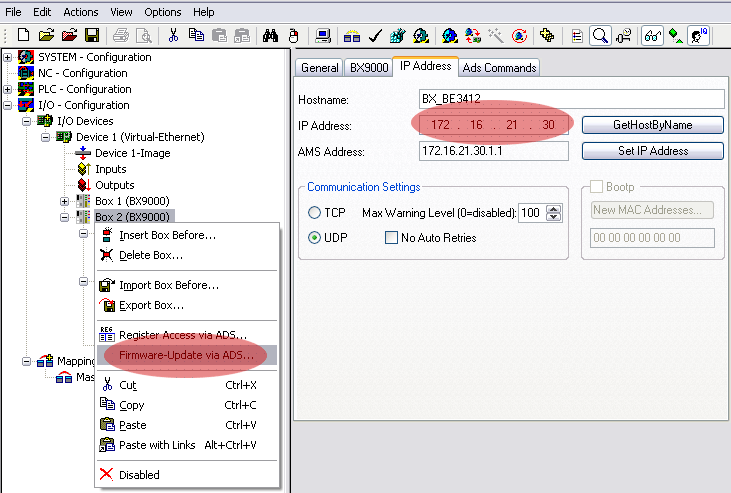
Task: Click the GetHostByName button
Action: pos(653,125)
